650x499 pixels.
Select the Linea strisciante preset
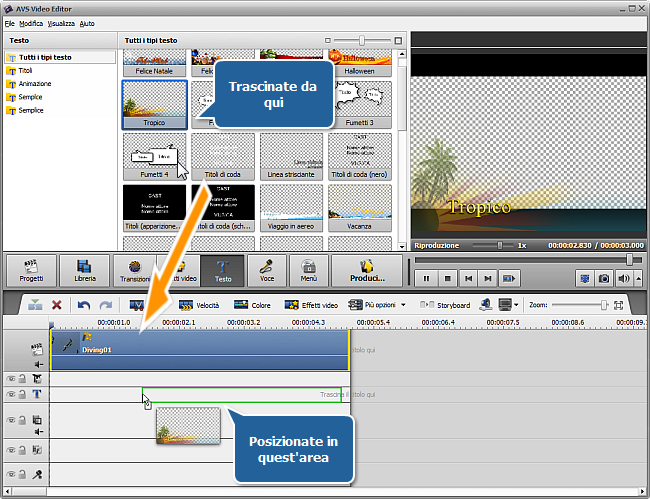click(x=291, y=156)
